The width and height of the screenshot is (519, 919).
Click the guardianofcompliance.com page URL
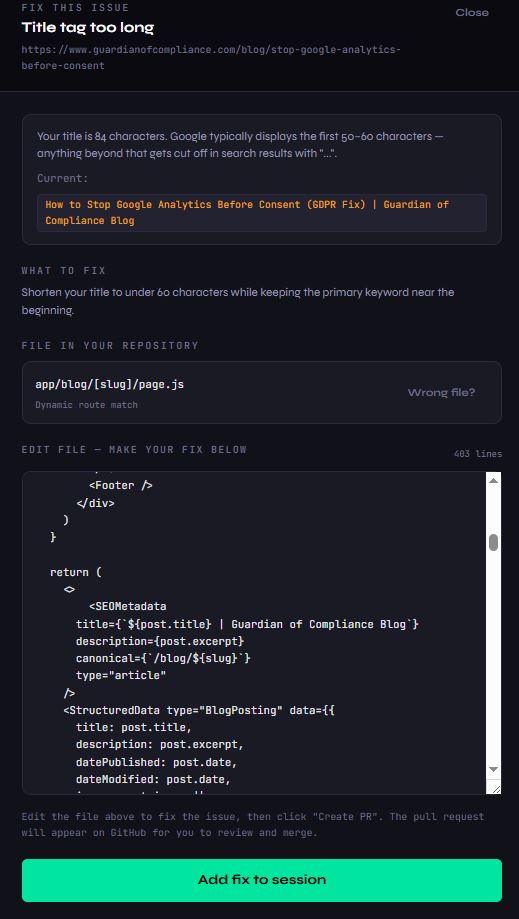(211, 57)
